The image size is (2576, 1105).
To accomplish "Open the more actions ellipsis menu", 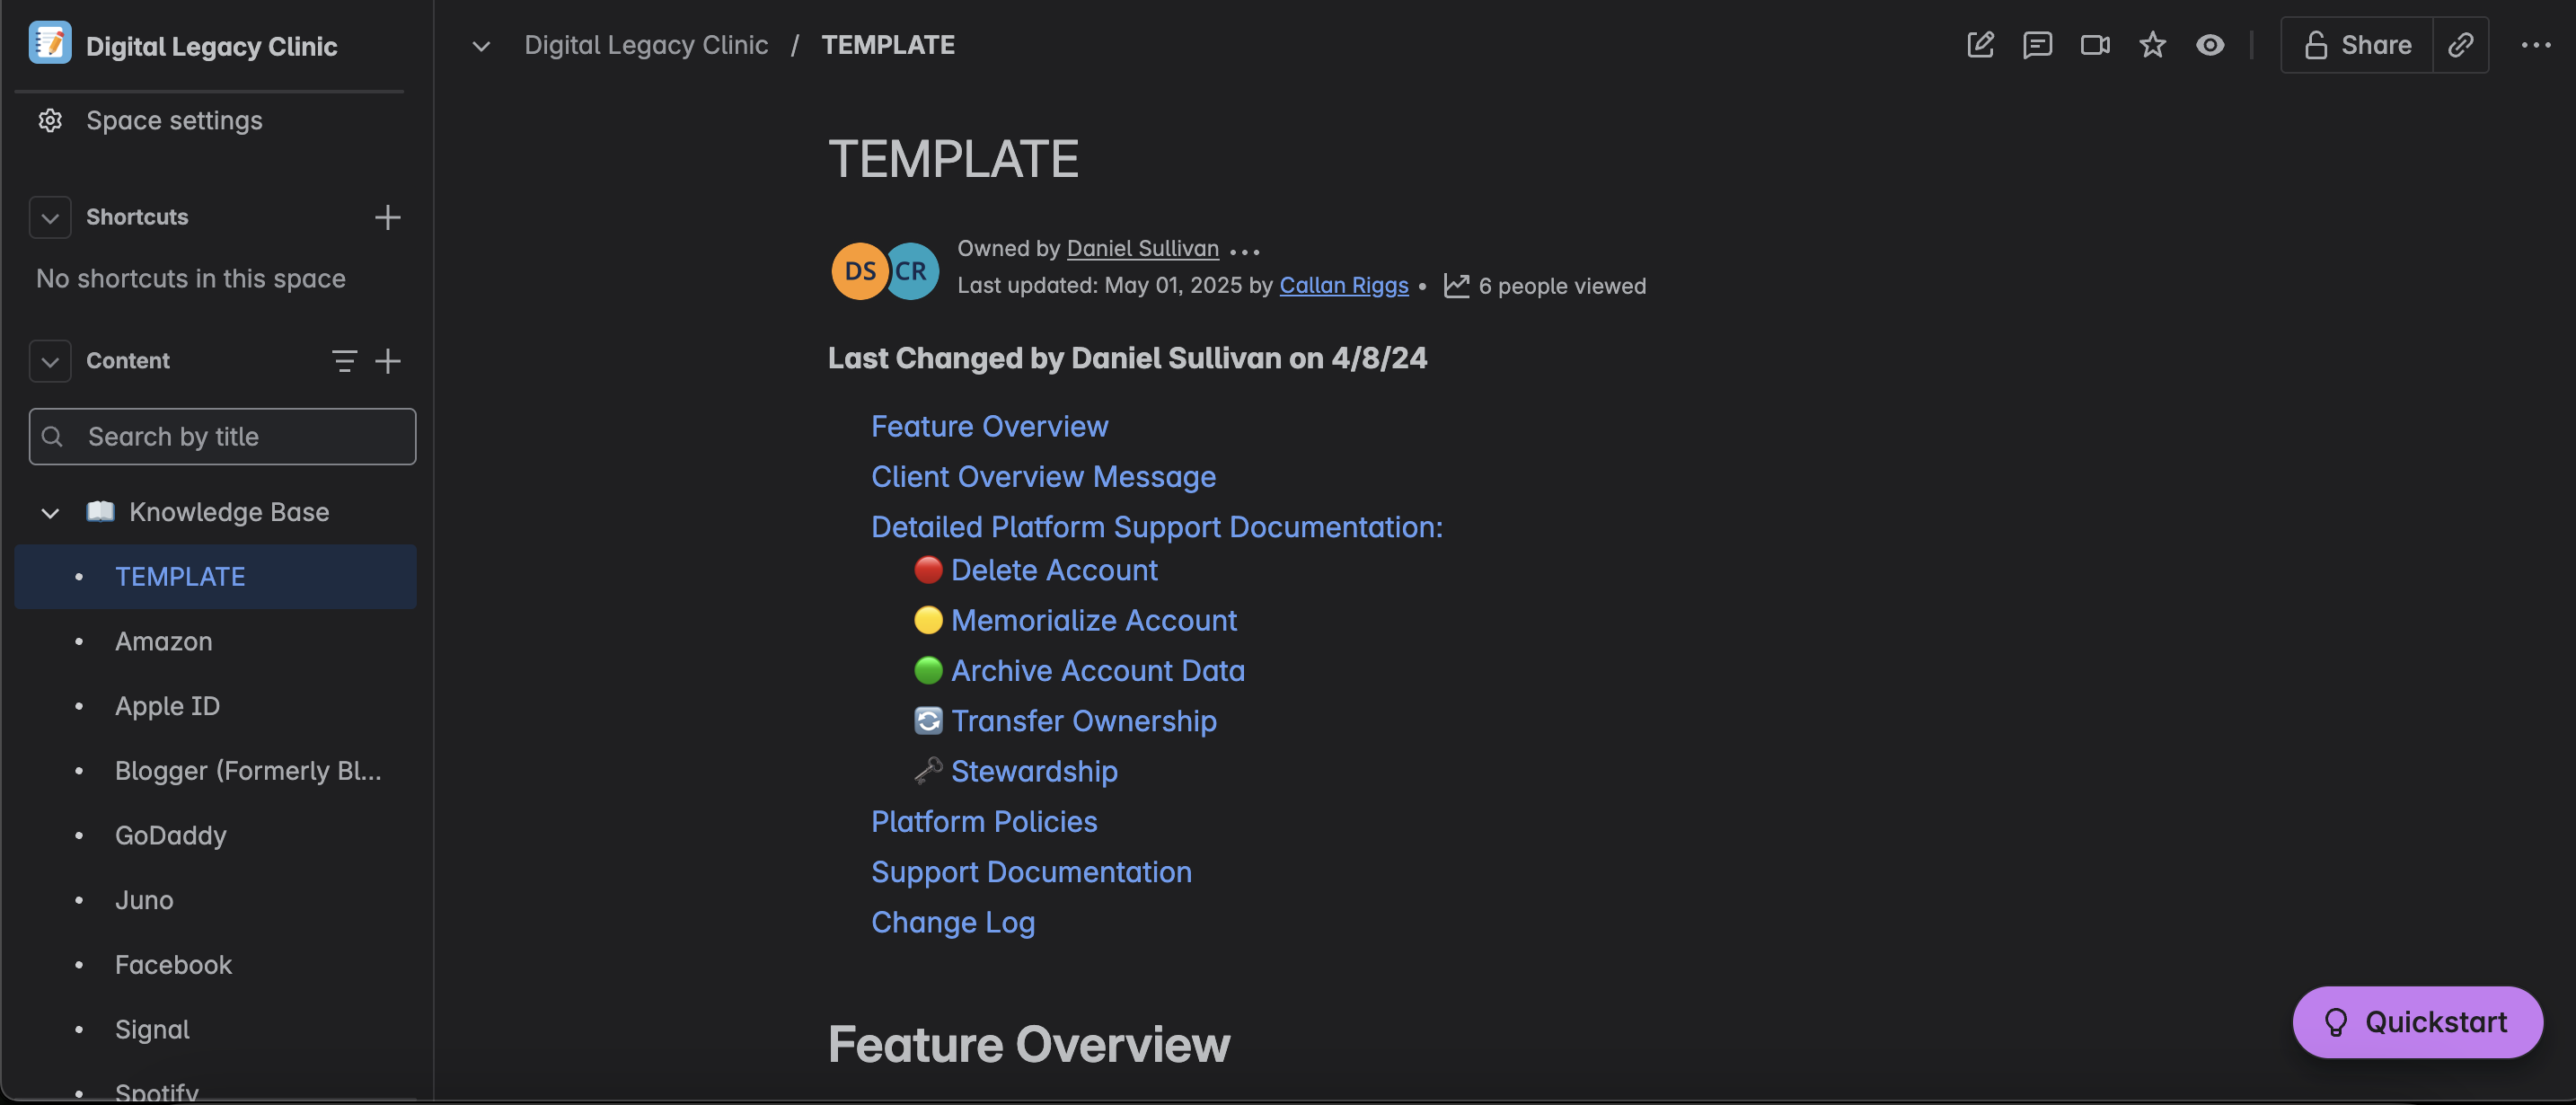I will tap(2535, 45).
